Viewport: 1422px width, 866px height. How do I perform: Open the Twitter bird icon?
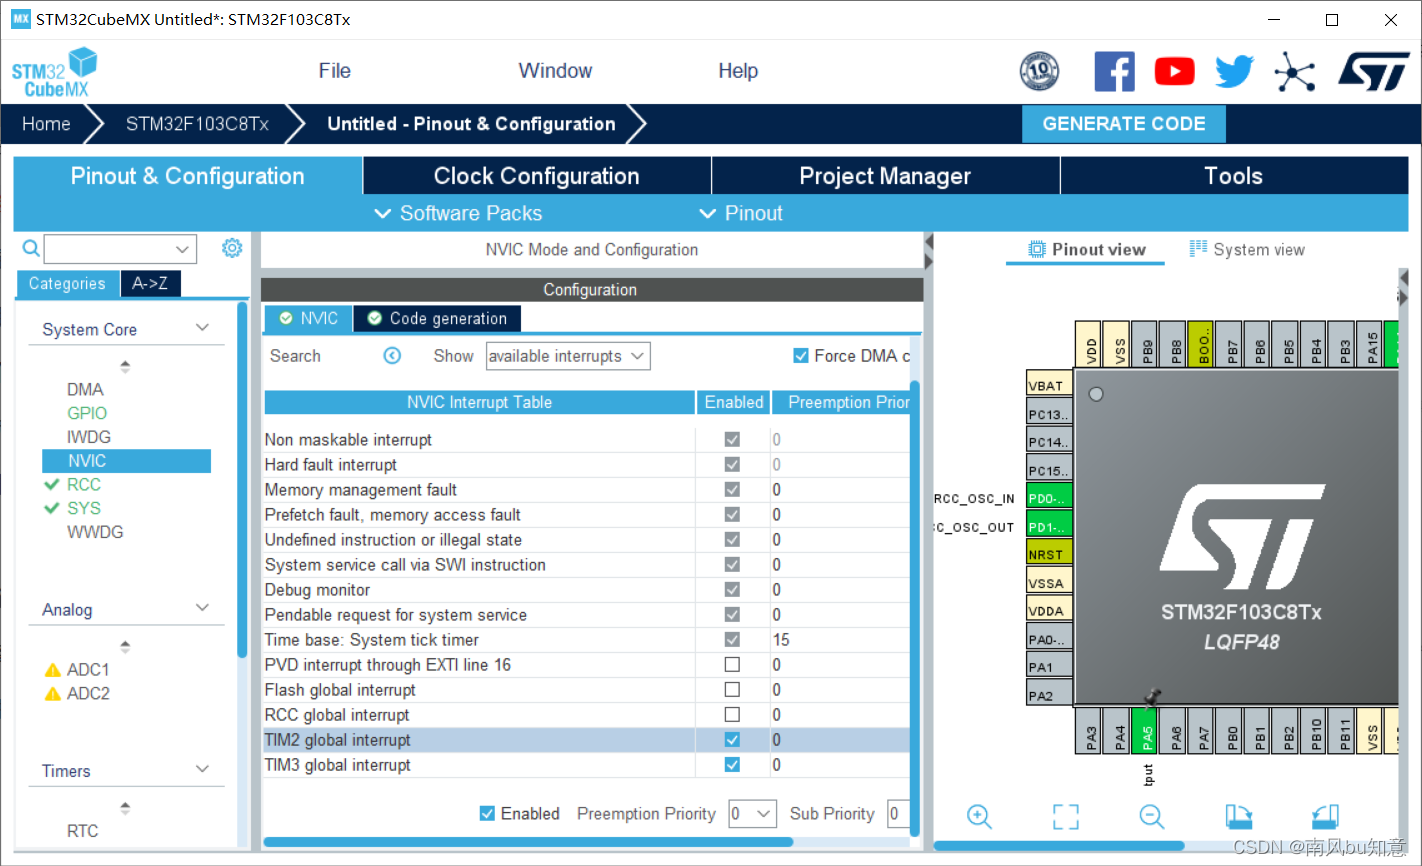point(1235,72)
